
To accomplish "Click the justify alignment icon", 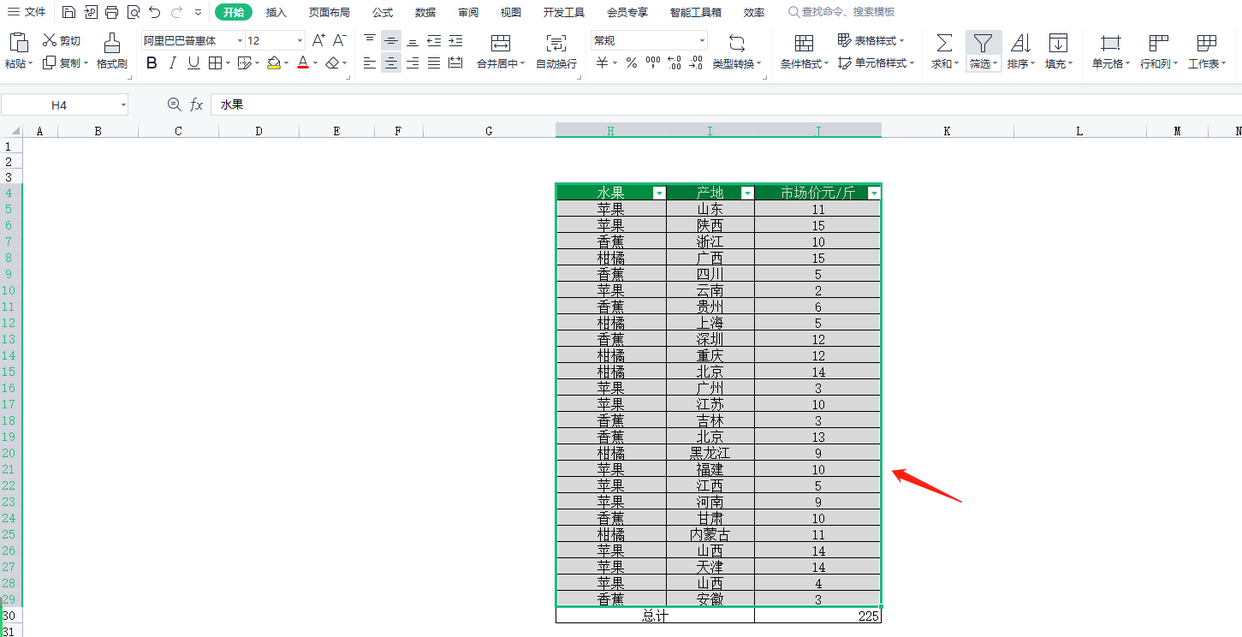I will (x=434, y=63).
